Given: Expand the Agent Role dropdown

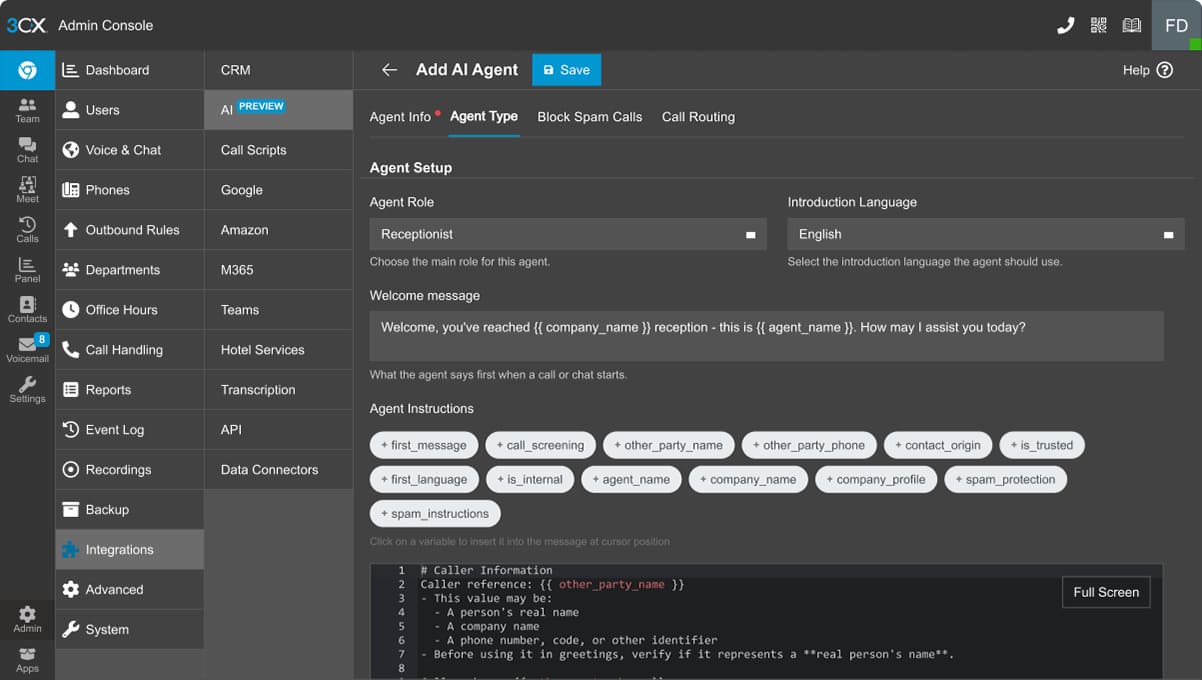Looking at the screenshot, I should [x=567, y=234].
